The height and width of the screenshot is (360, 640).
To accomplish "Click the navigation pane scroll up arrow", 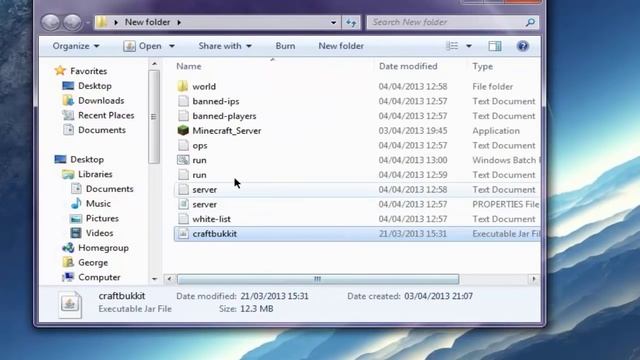I will point(154,64).
